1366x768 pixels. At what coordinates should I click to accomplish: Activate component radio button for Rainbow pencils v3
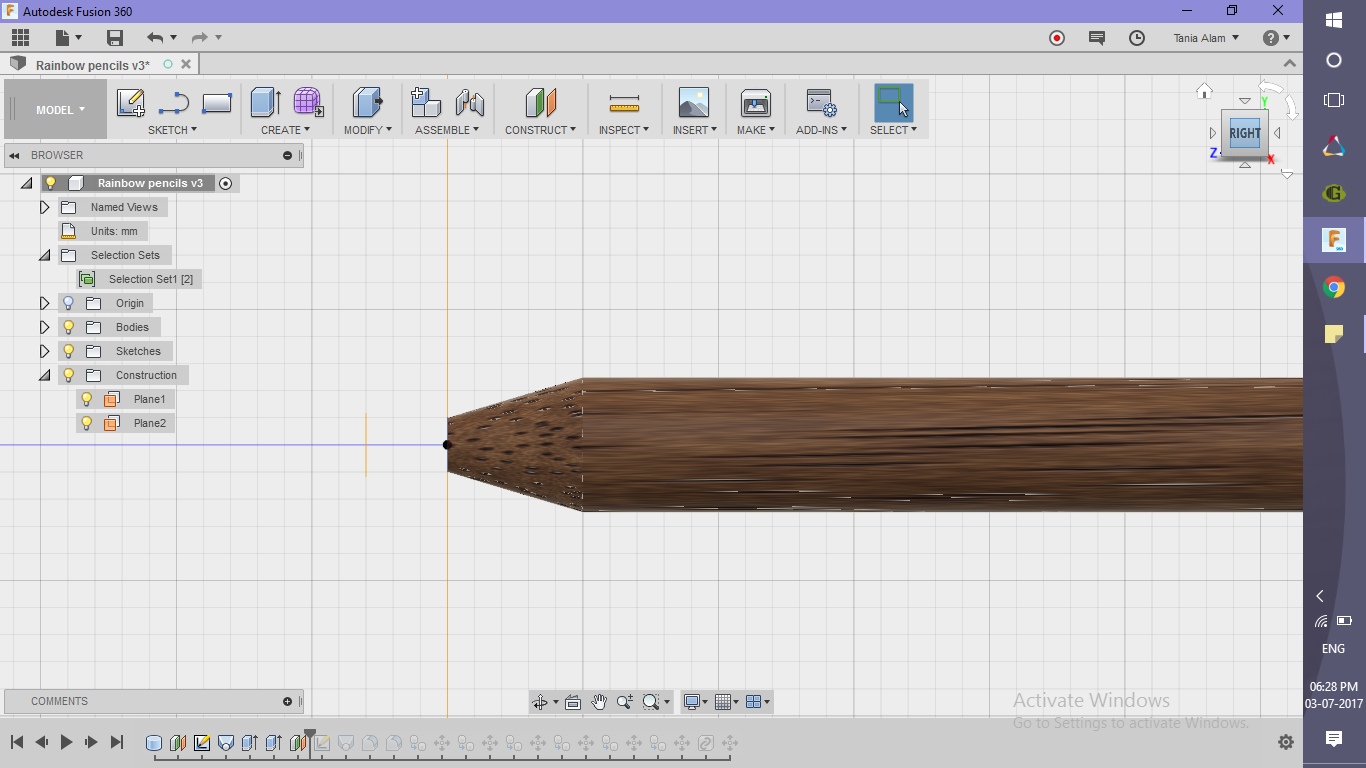point(226,183)
